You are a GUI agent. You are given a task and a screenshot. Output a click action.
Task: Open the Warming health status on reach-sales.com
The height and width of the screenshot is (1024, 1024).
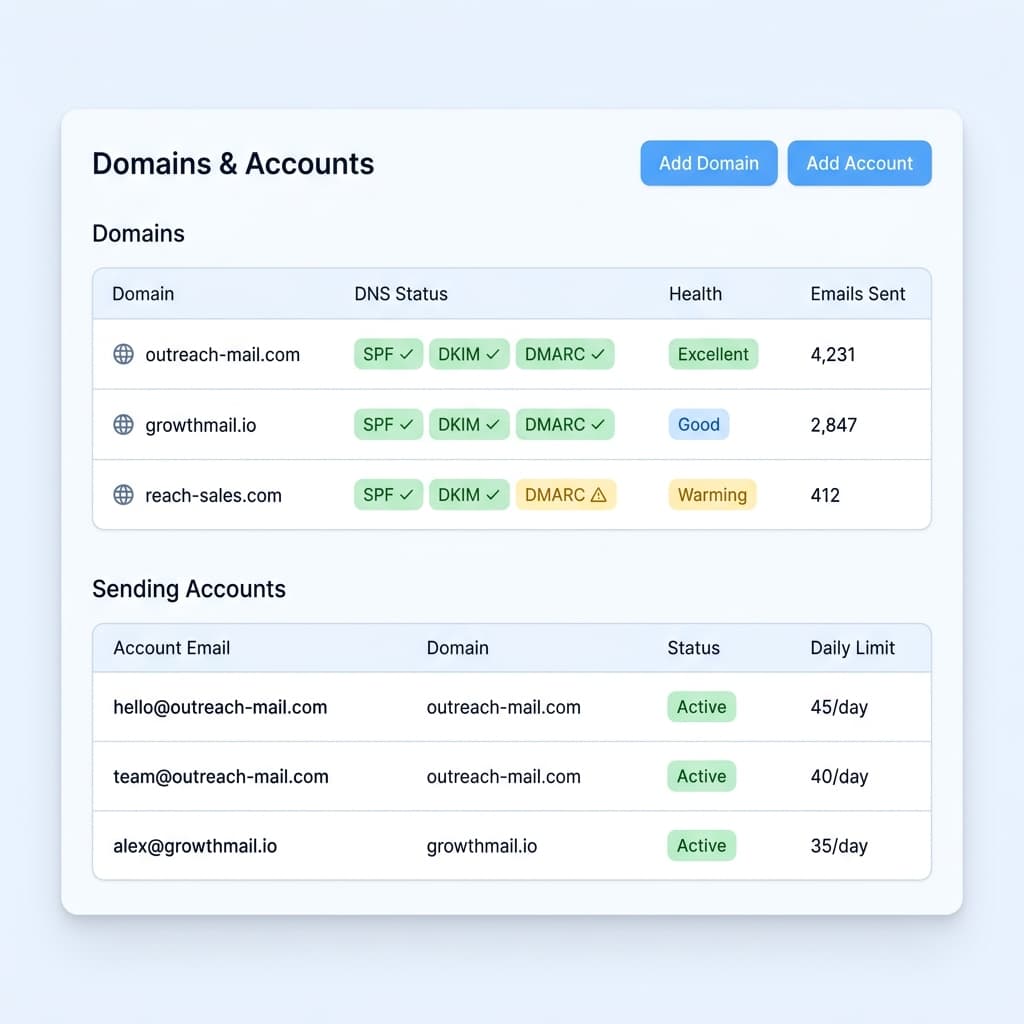click(712, 495)
